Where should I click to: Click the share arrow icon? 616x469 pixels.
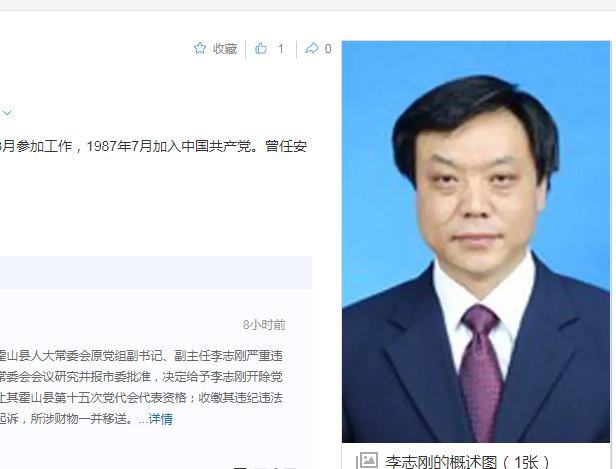pyautogui.click(x=312, y=48)
